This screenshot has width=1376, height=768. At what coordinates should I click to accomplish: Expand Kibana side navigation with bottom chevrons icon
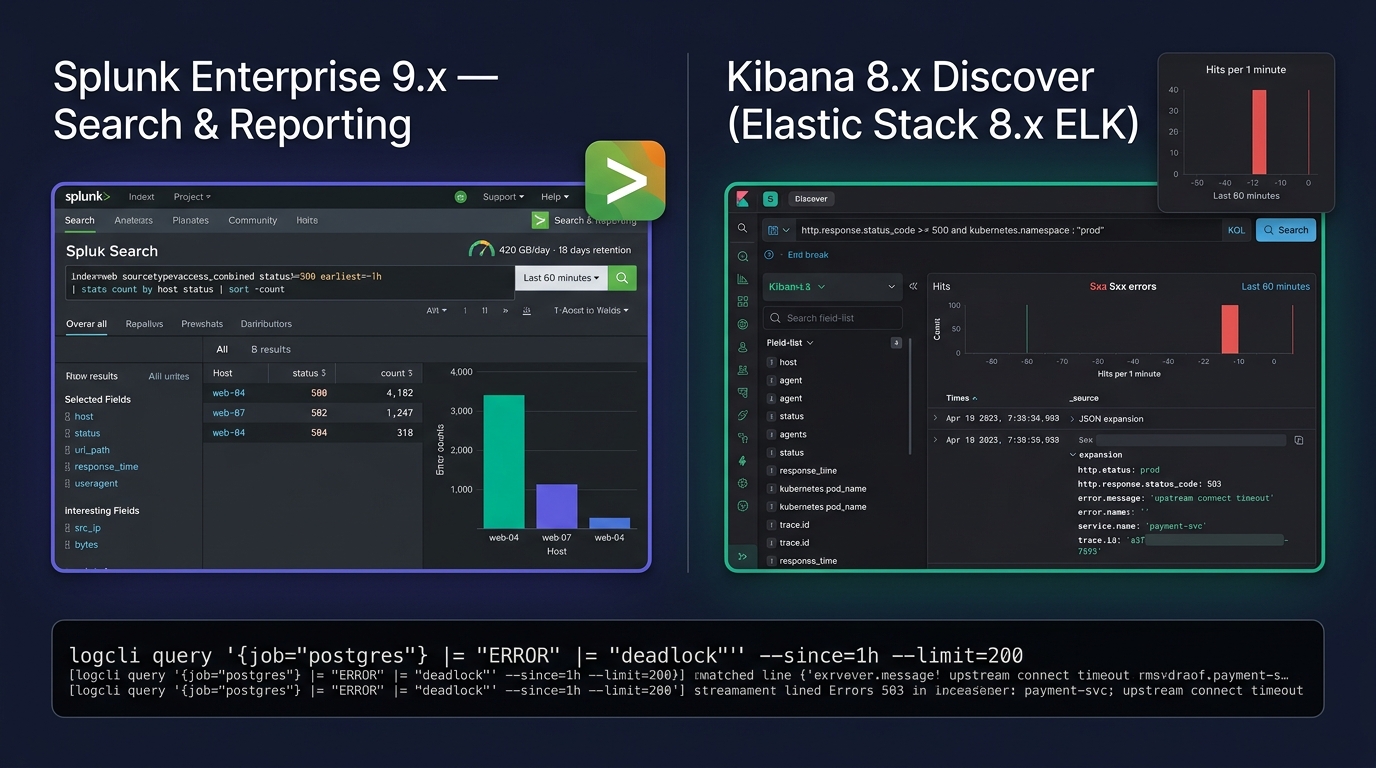coord(742,556)
